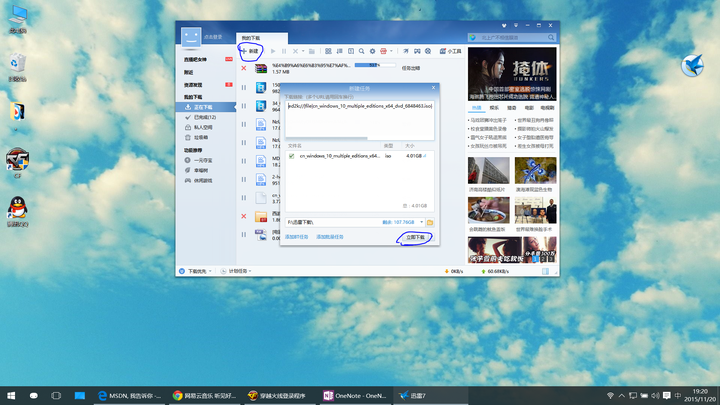This screenshot has height=405, width=720.
Task: Switch to the 我的下载 tab
Action: pos(262,38)
